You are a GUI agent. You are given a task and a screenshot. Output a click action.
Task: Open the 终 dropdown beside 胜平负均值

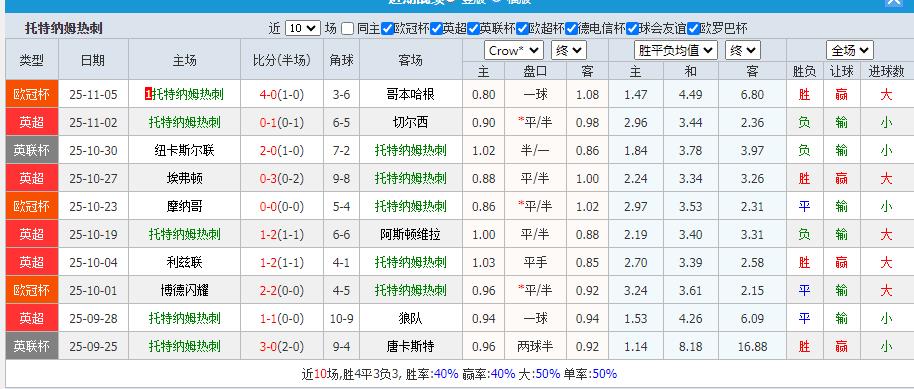(743, 51)
